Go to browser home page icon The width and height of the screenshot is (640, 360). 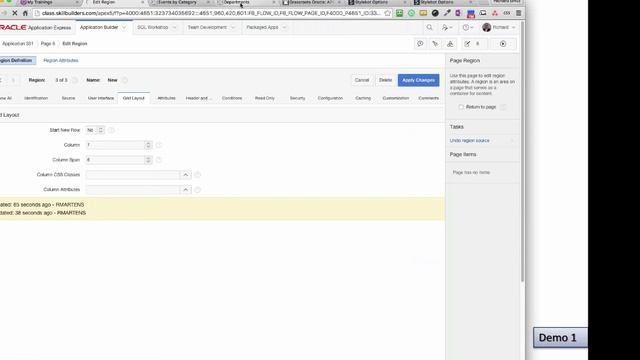pyautogui.click(x=25, y=13)
